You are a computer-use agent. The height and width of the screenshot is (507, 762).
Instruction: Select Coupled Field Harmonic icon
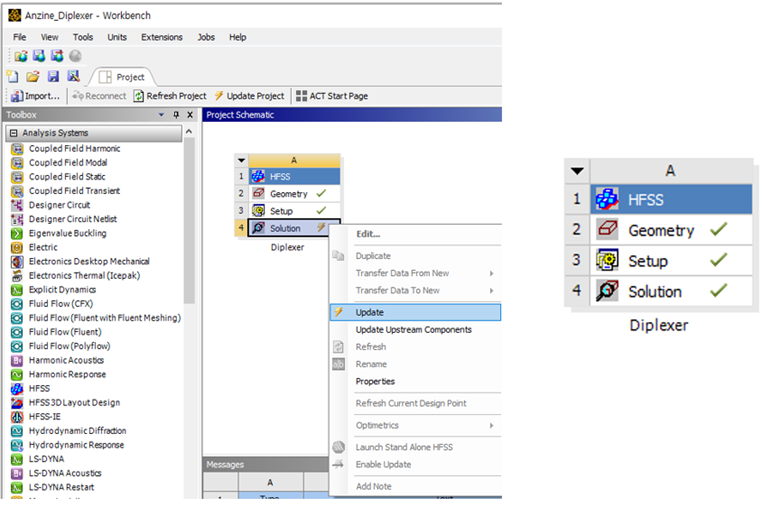pyautogui.click(x=17, y=149)
